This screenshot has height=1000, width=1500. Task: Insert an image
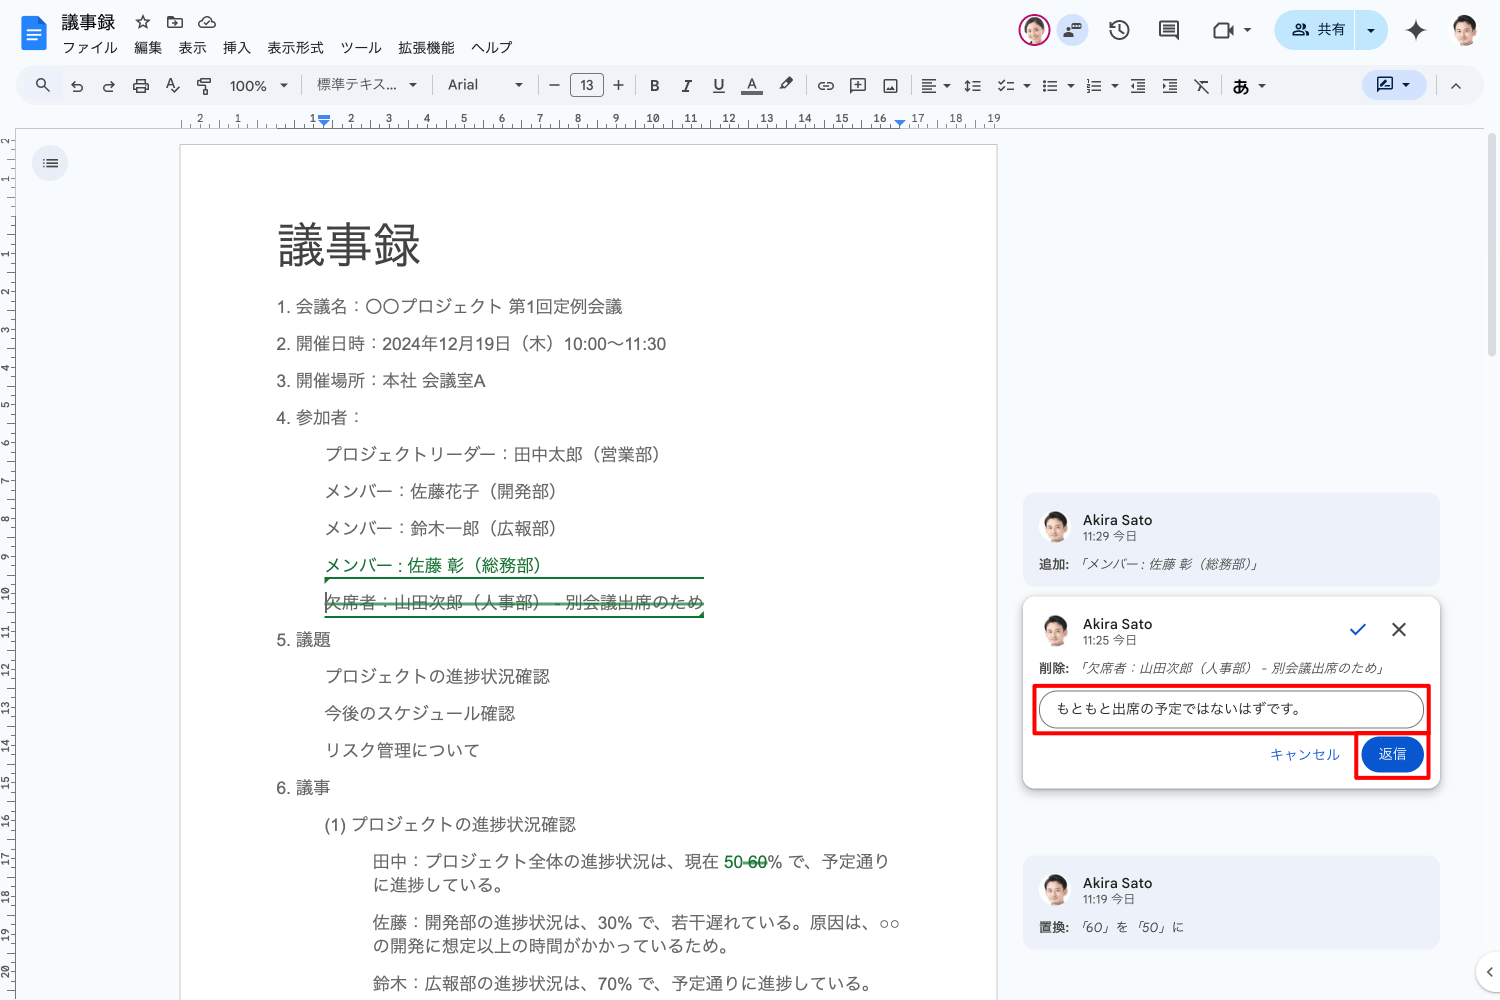(890, 86)
